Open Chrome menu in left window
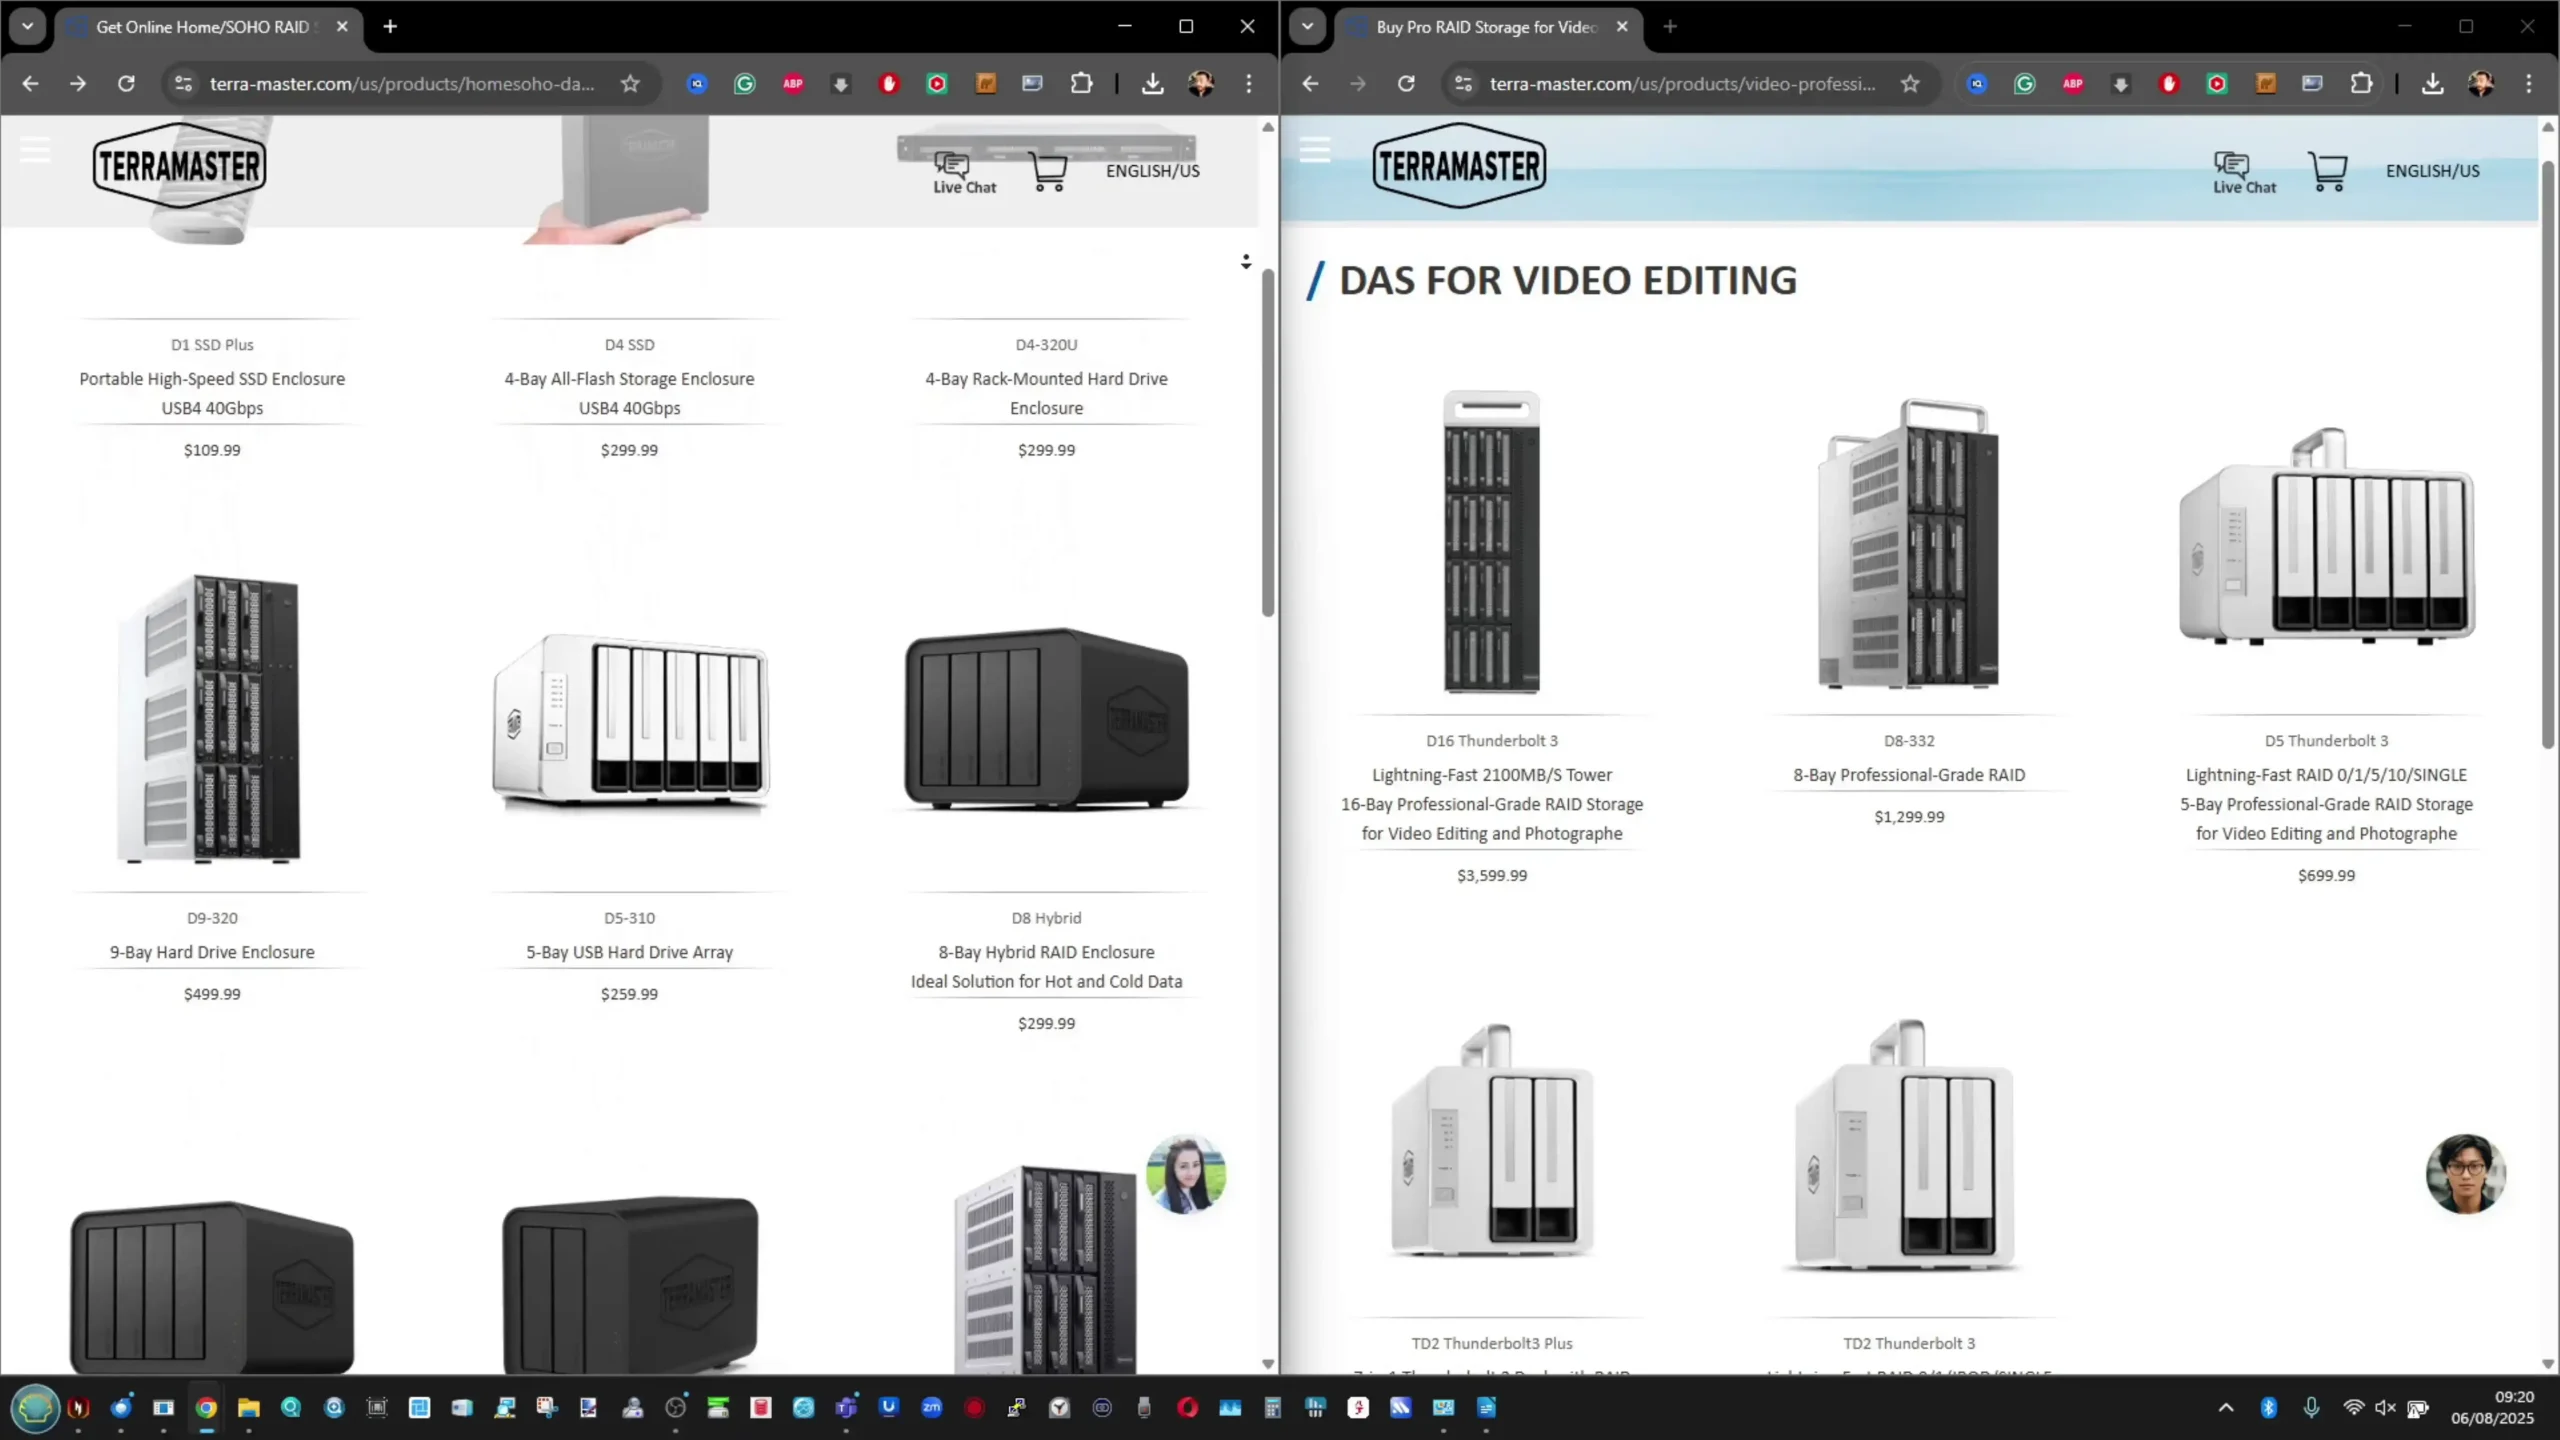2560x1440 pixels. [1249, 84]
